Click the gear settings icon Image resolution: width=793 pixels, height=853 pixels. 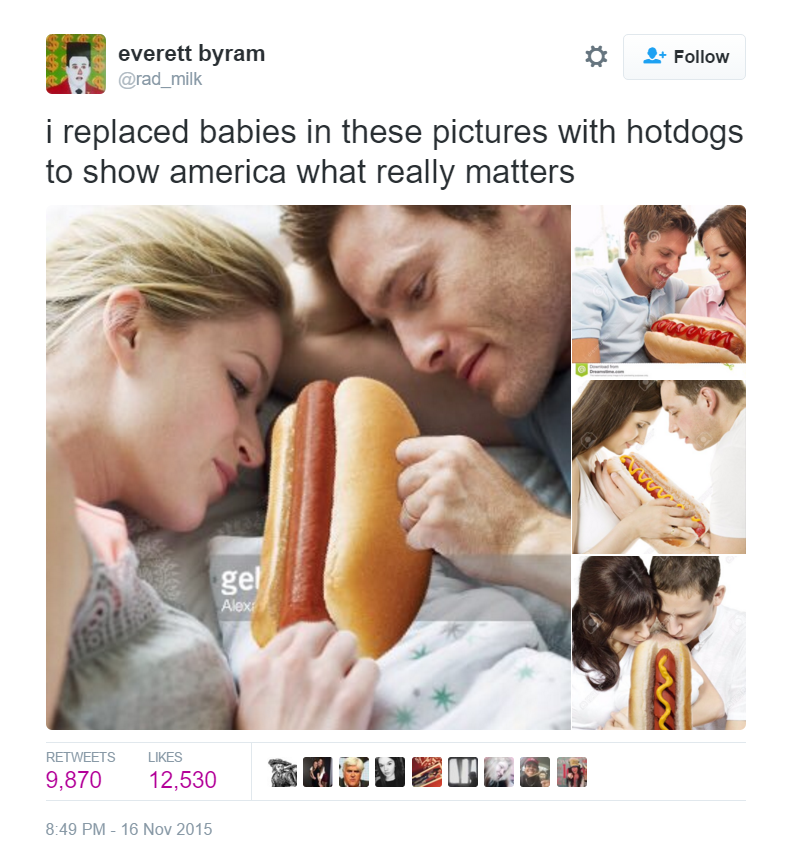[596, 57]
